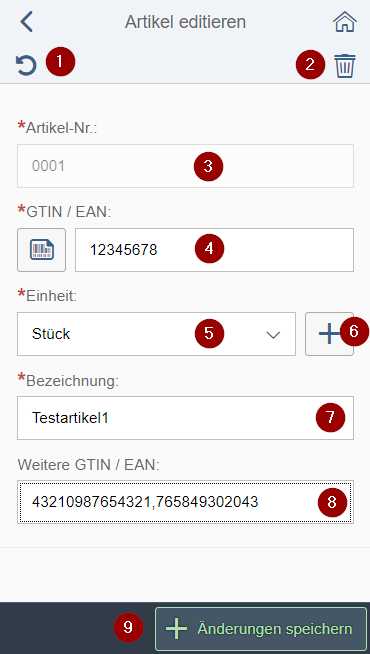The height and width of the screenshot is (654, 370).
Task: Add a new unit with plus button
Action: tap(329, 334)
